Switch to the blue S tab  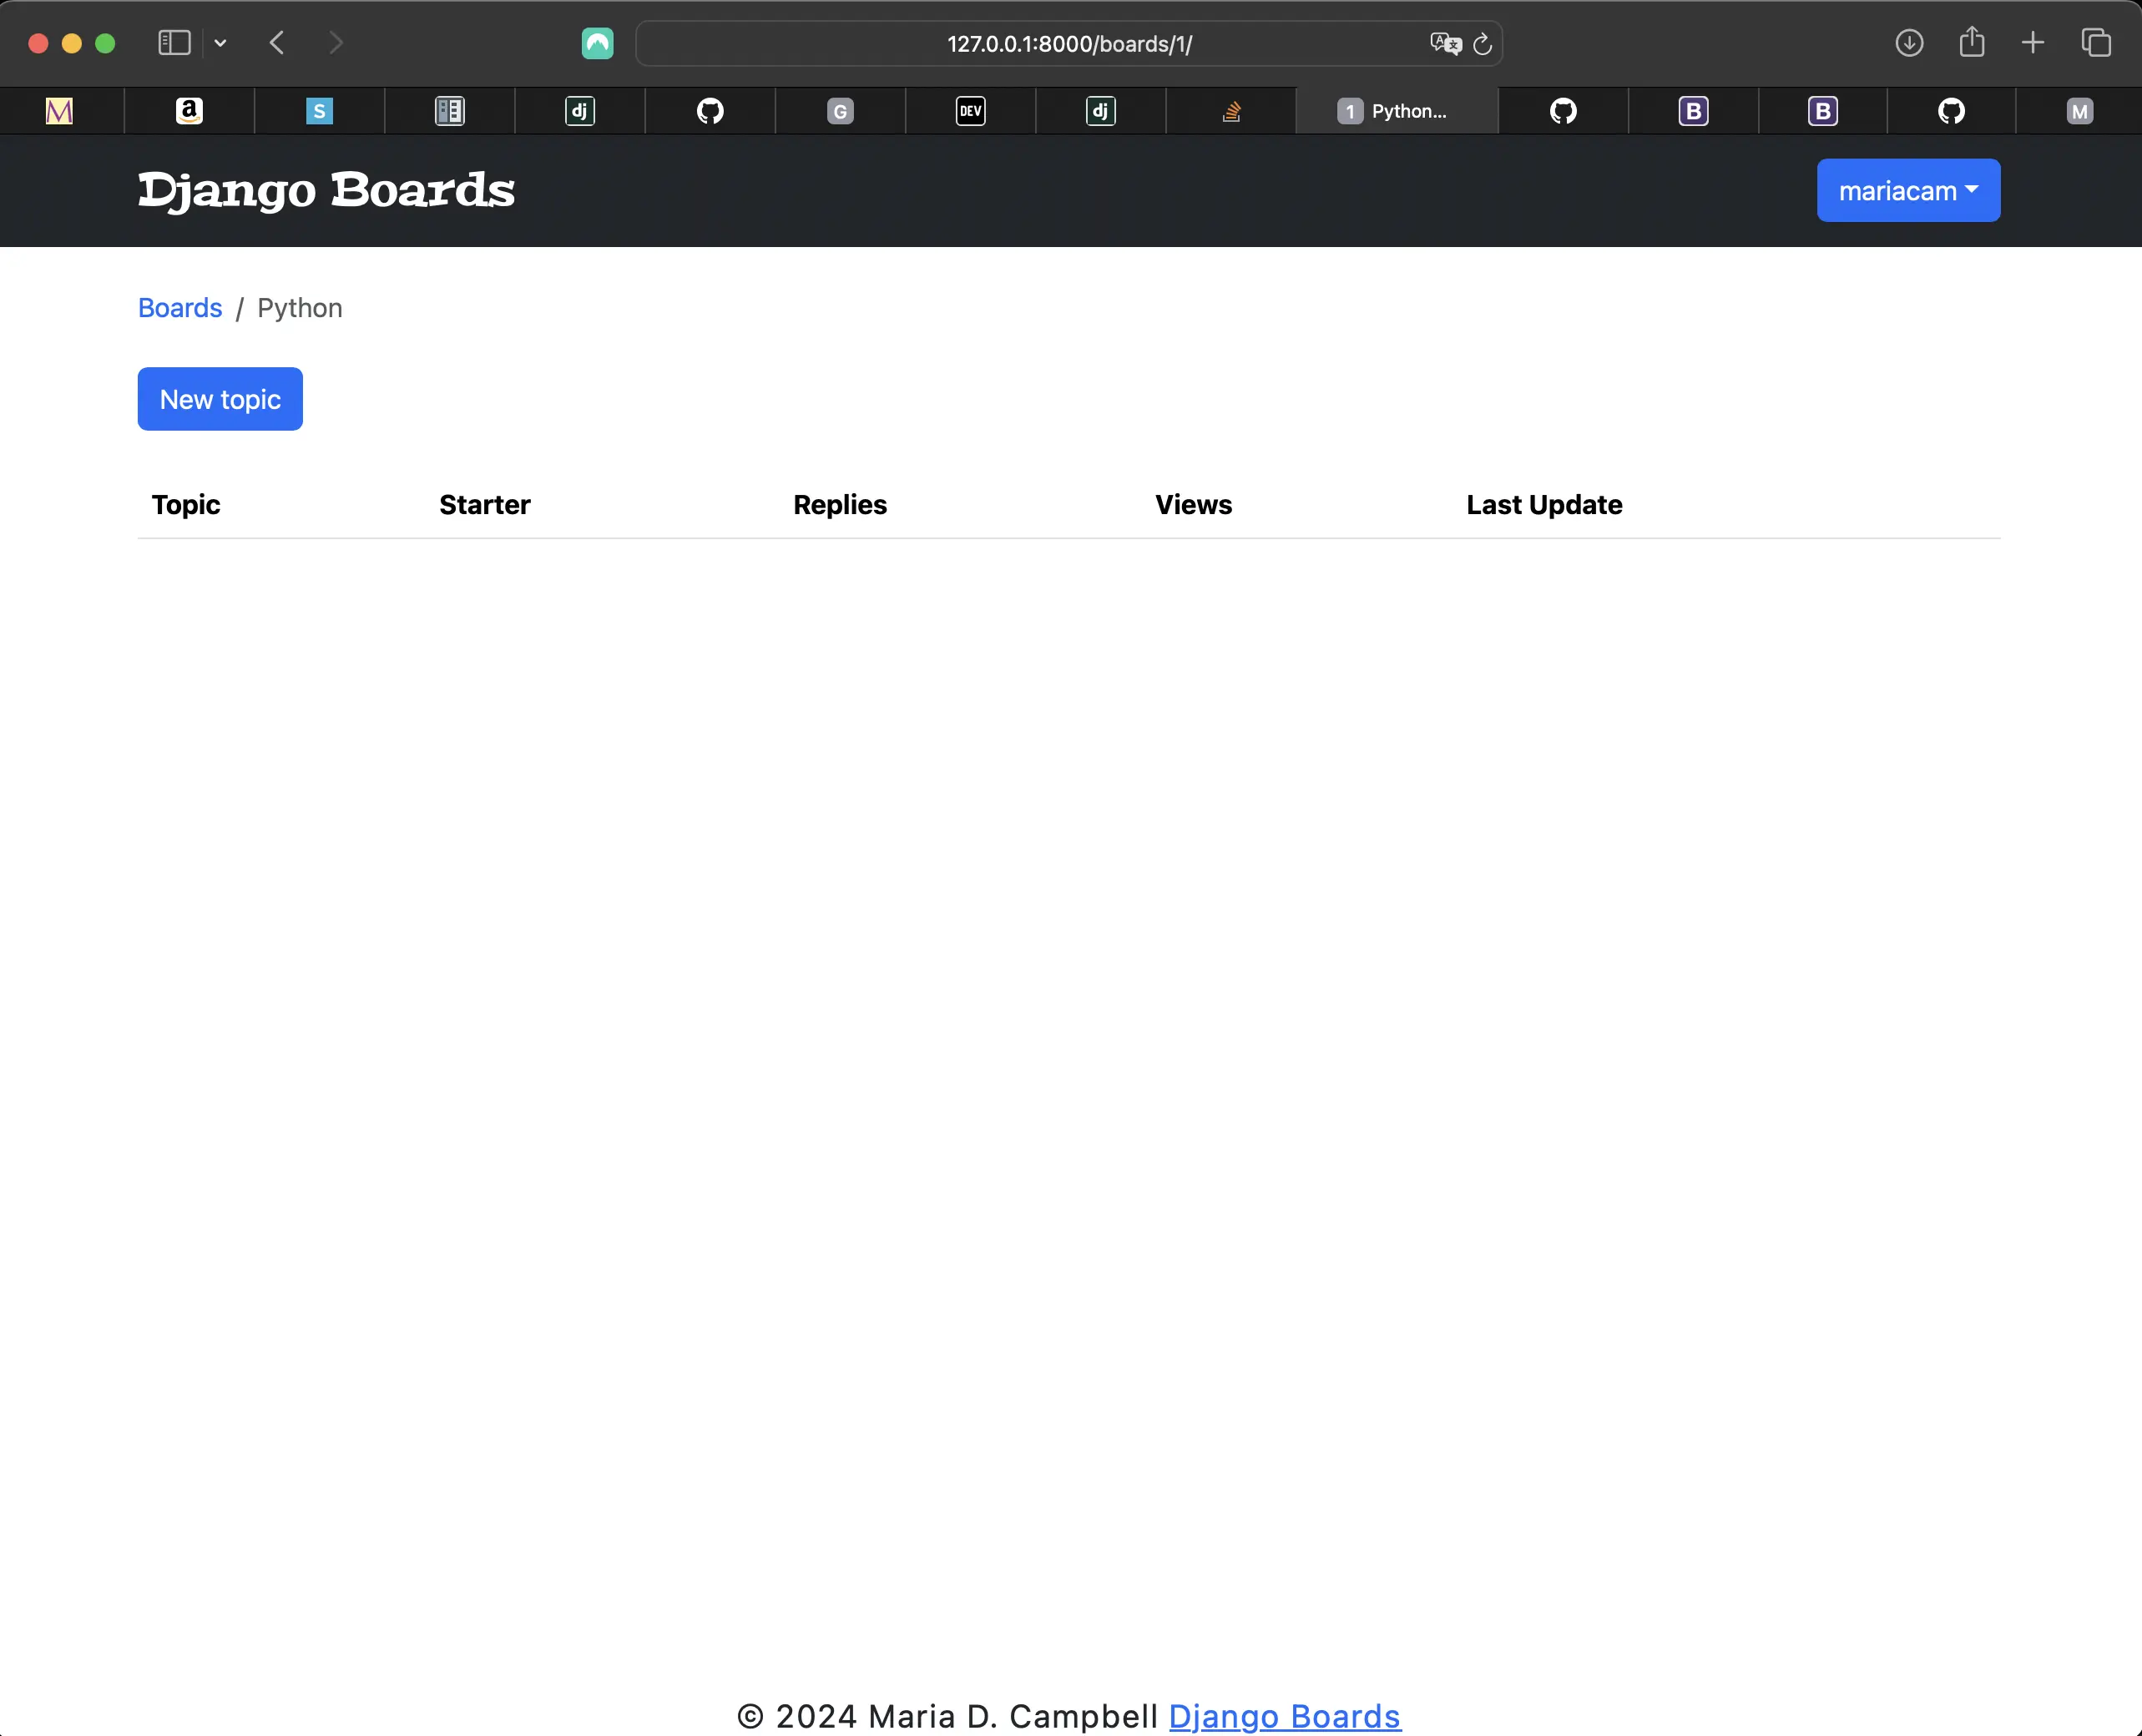click(319, 111)
